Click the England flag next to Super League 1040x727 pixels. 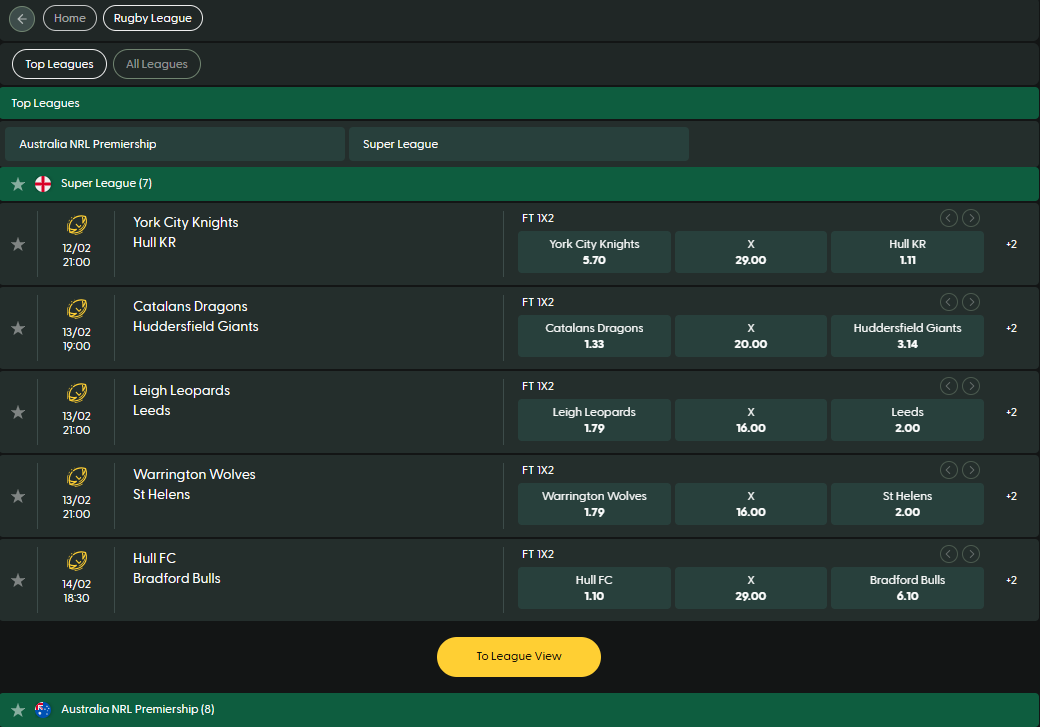coord(45,183)
